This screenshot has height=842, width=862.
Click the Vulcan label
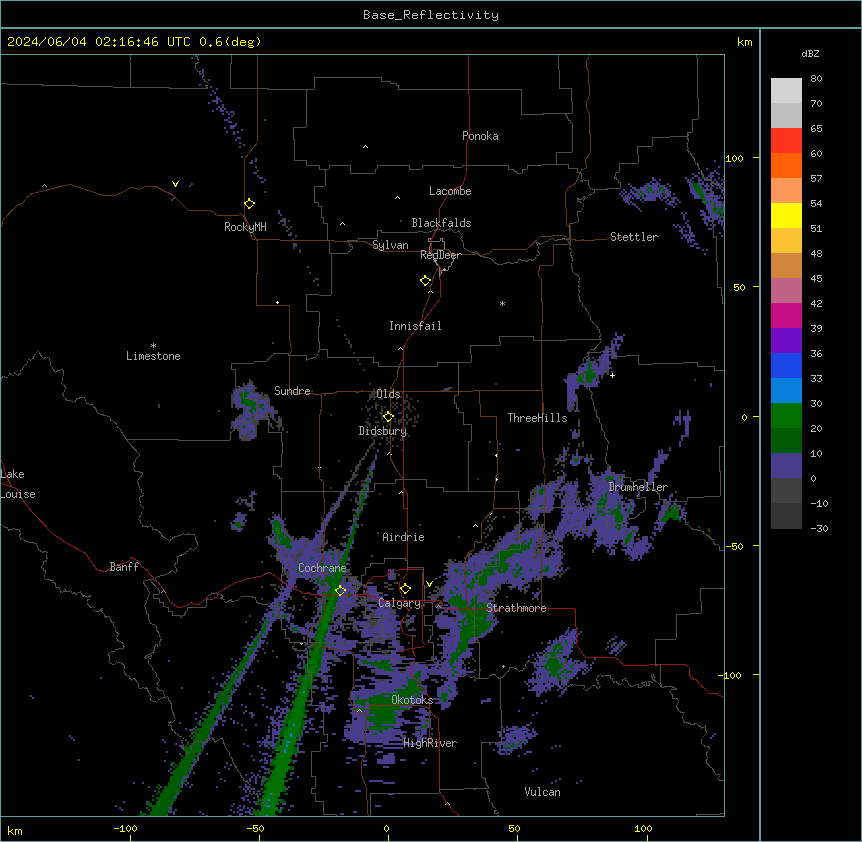coord(542,792)
